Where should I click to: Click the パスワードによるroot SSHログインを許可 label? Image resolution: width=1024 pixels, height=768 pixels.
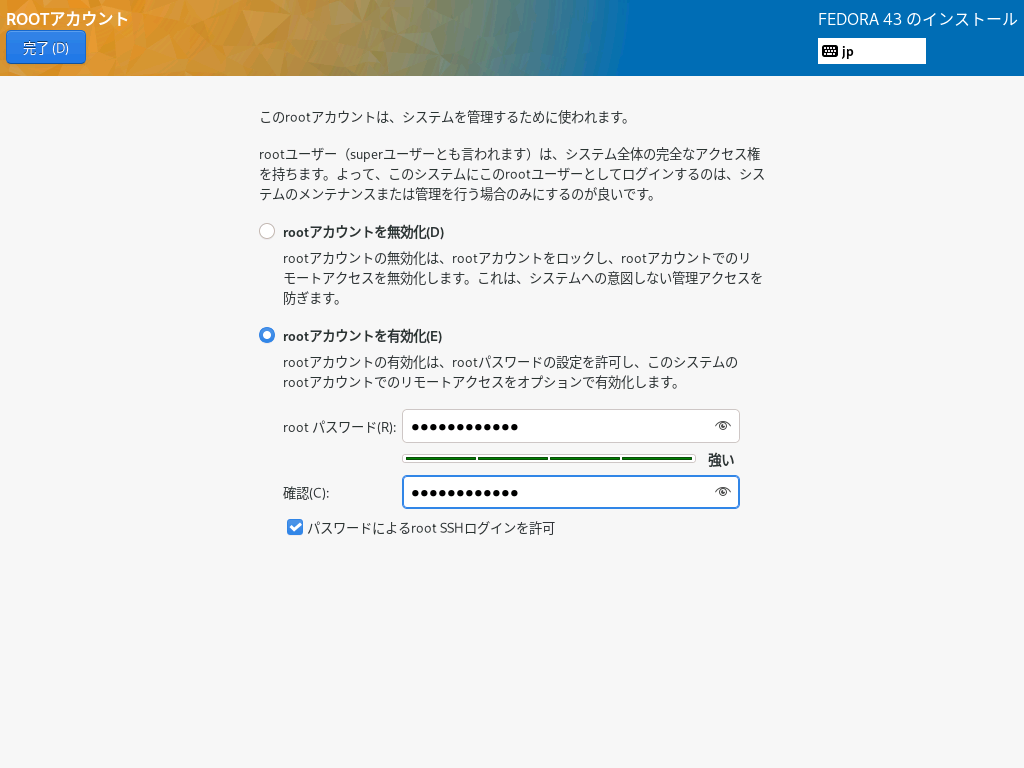coord(431,528)
